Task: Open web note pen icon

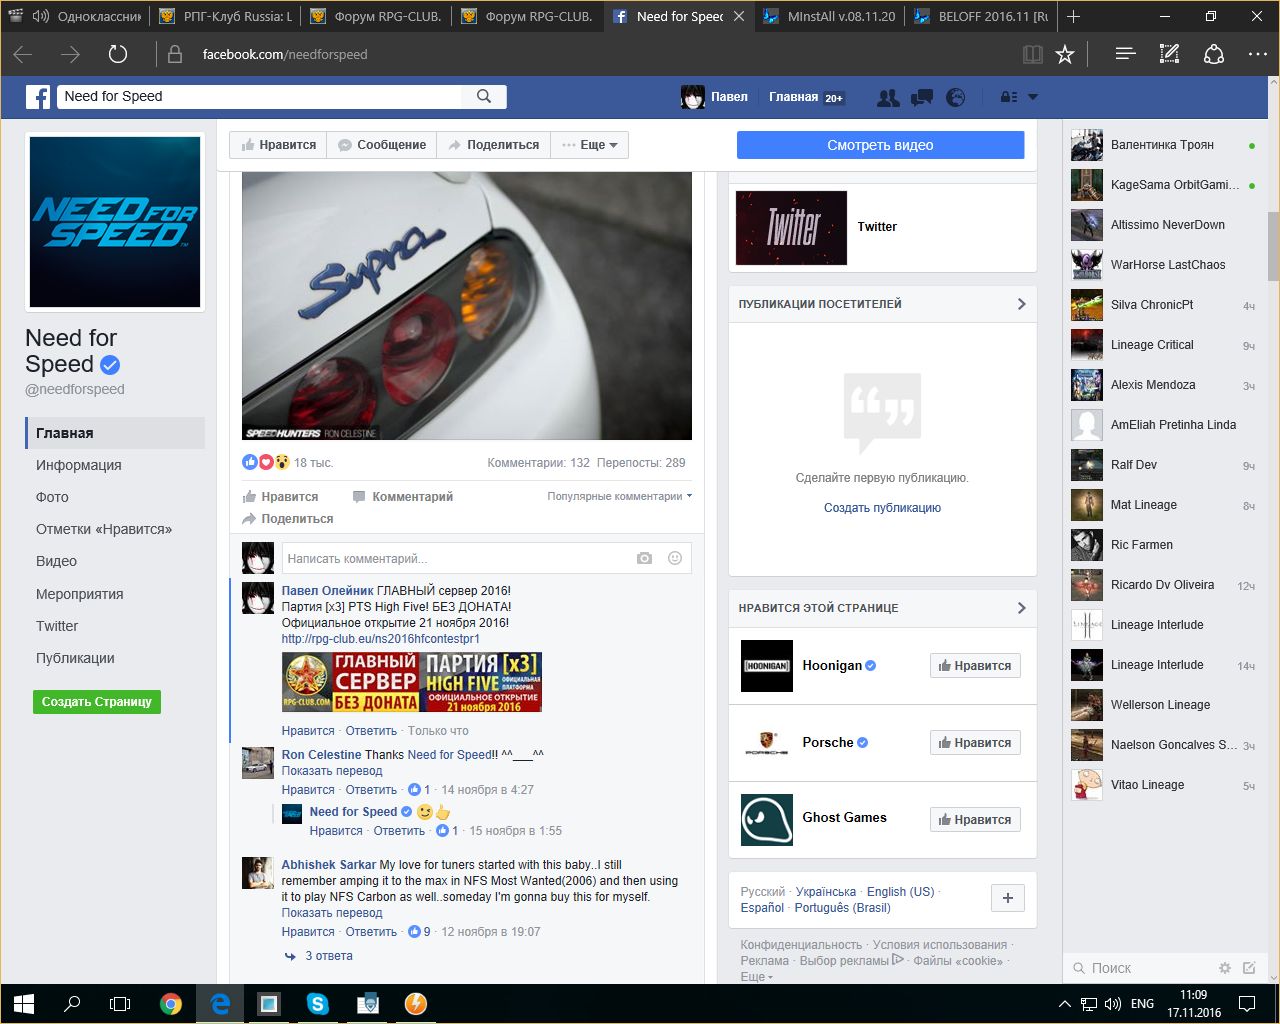Action: click(1169, 54)
